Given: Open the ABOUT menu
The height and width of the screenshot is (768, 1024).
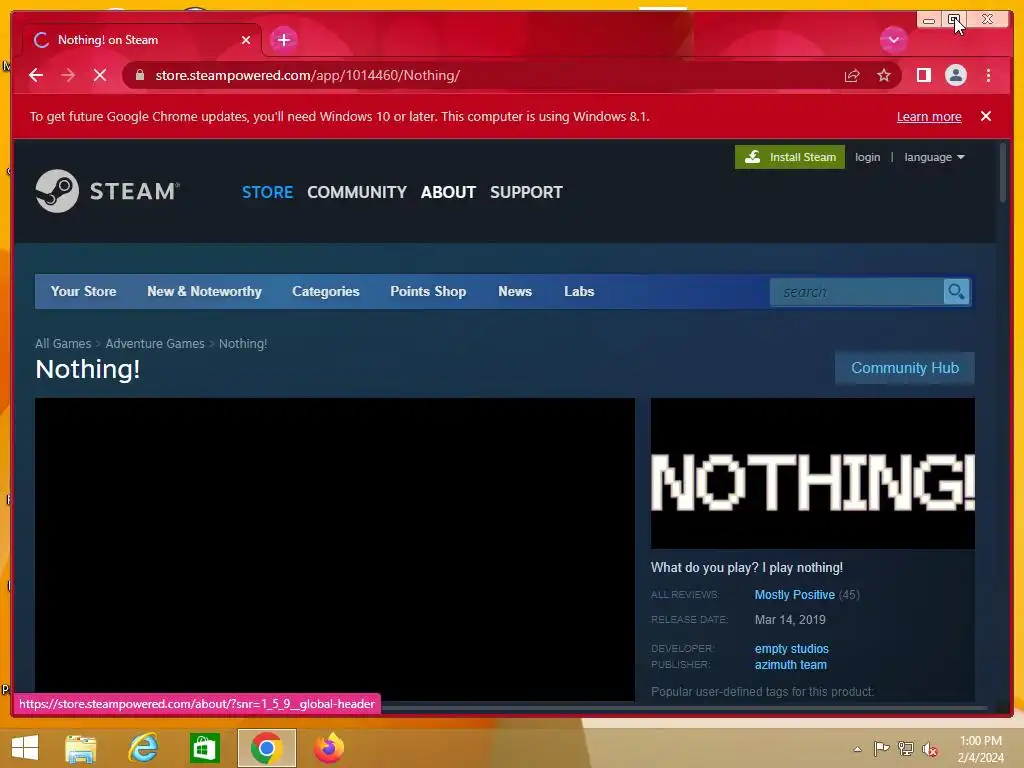Looking at the screenshot, I should click(448, 192).
